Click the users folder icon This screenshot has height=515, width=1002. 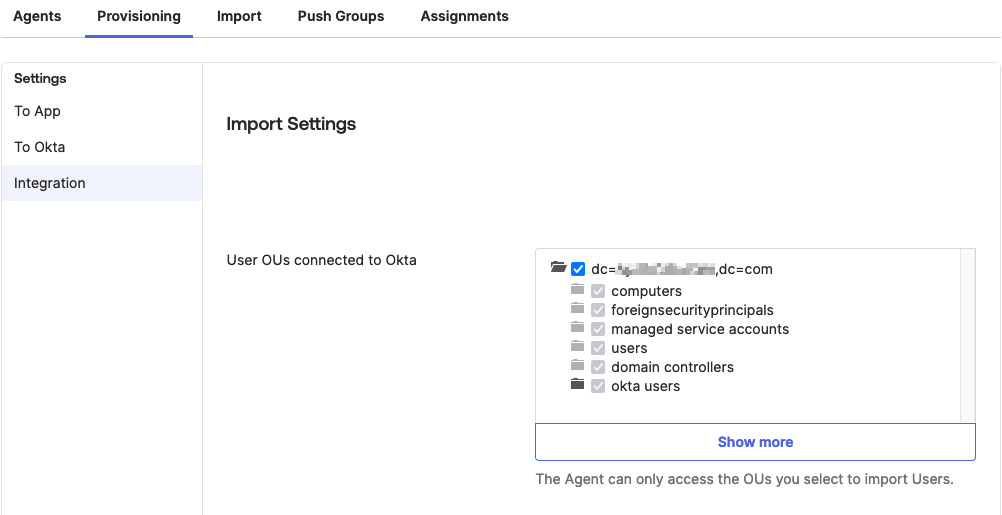577,347
